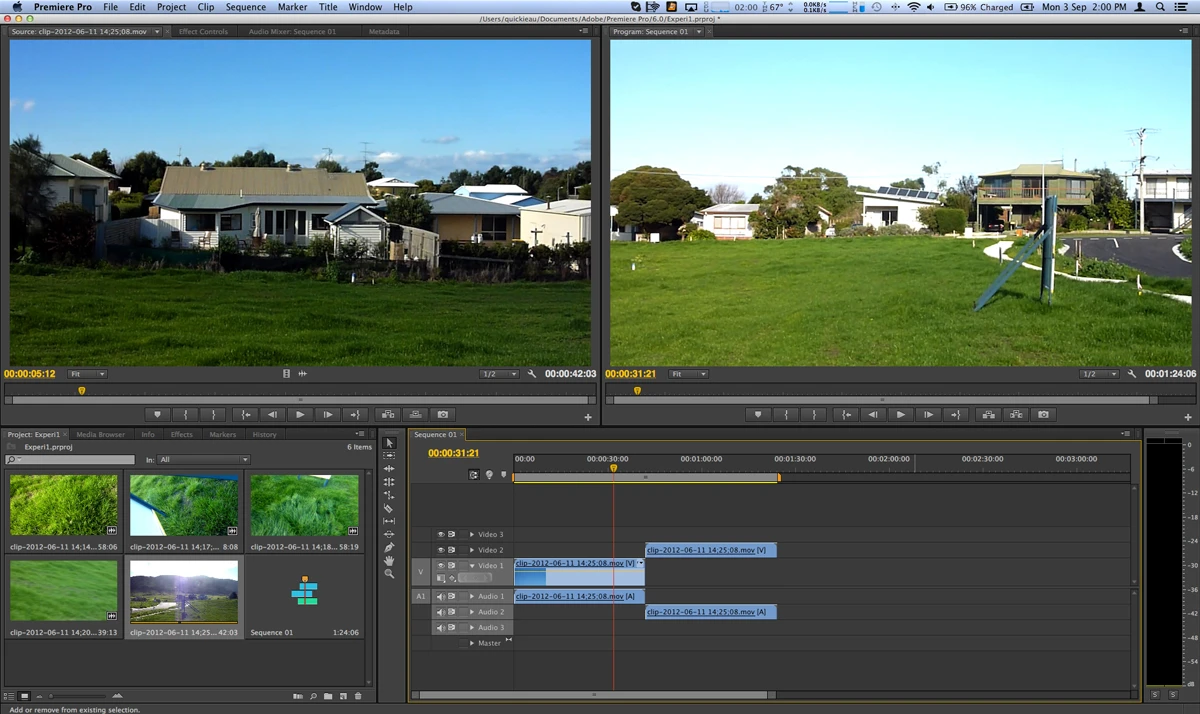Viewport: 1200px width, 714px height.
Task: Open the In: All dropdown in Project panel
Action: click(204, 460)
